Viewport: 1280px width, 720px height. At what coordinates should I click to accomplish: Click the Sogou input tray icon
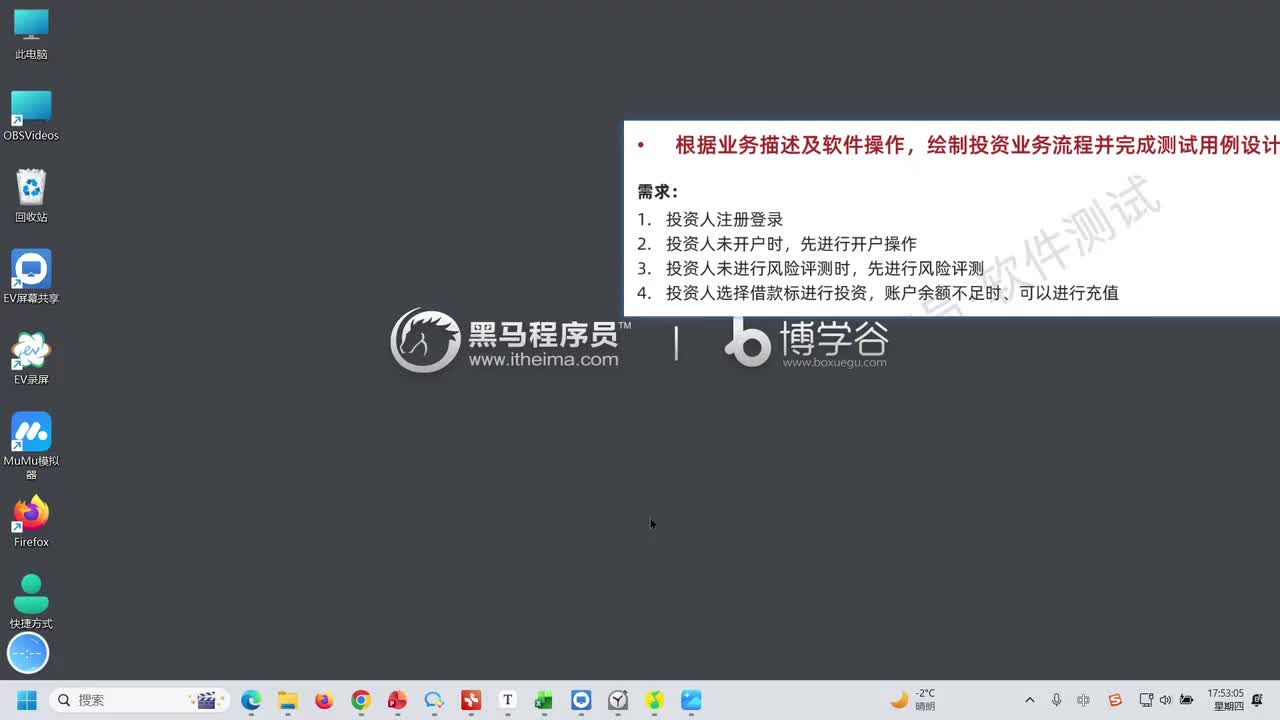1115,700
